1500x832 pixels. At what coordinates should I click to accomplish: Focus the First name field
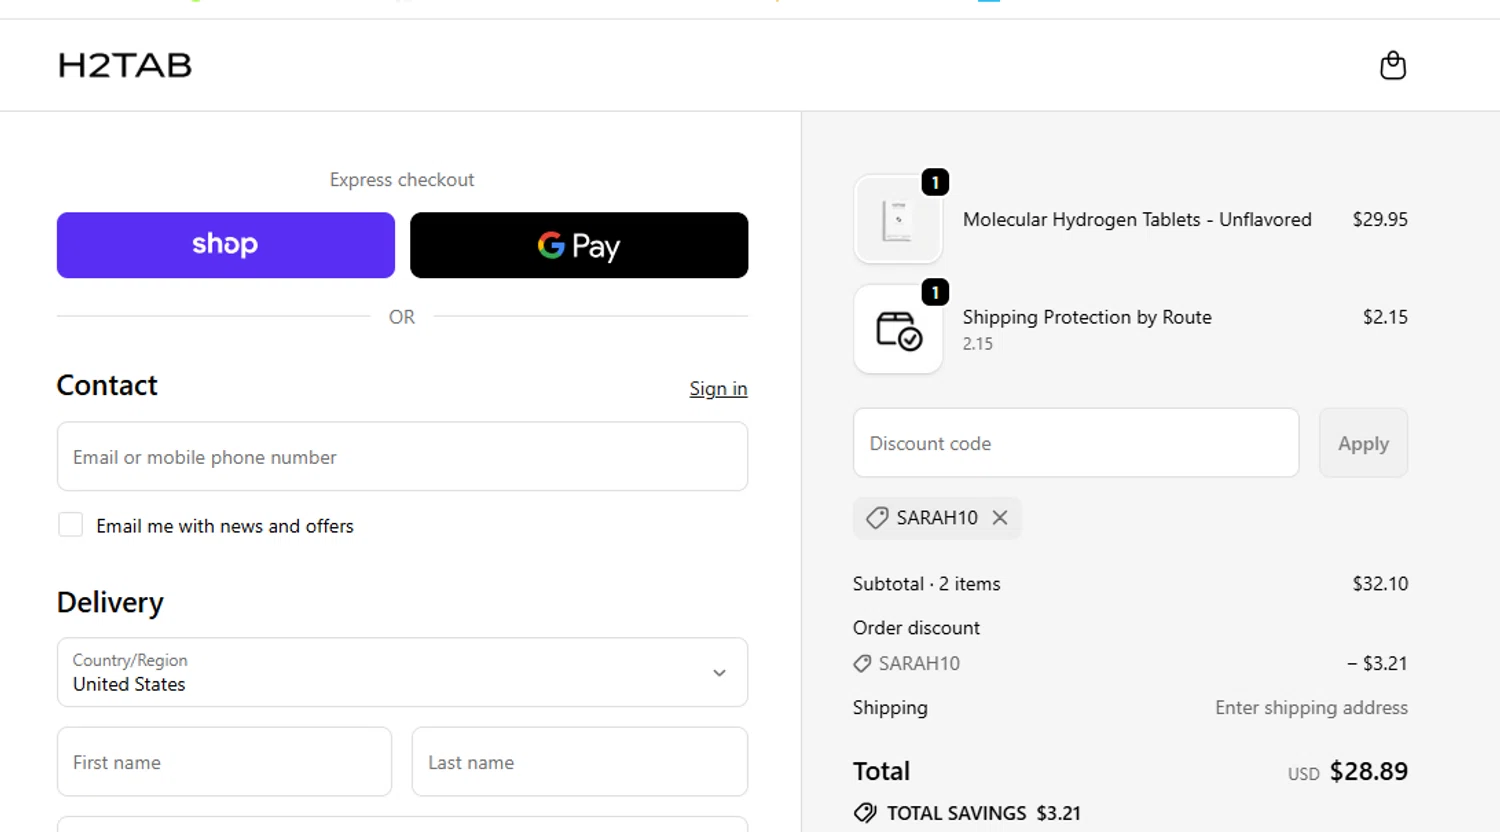[x=224, y=762]
